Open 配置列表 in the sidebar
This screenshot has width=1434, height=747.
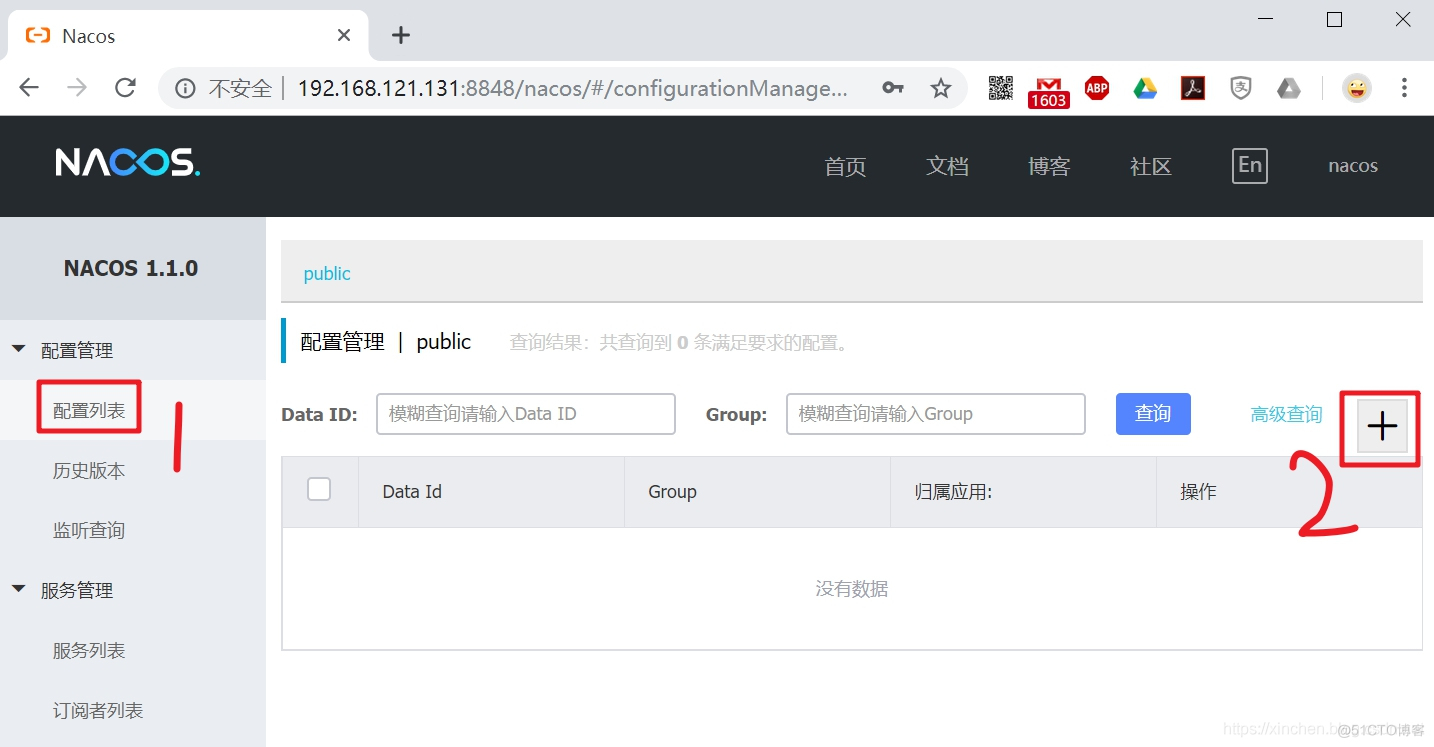point(89,410)
